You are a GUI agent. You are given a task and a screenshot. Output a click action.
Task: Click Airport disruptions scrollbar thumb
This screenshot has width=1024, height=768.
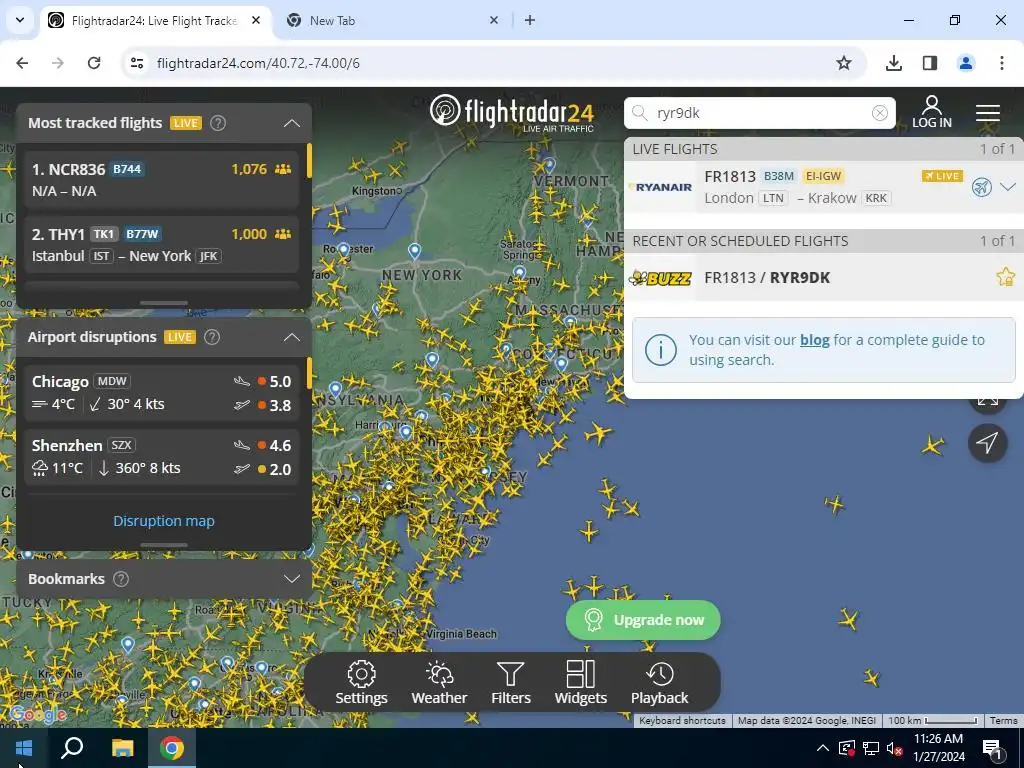tap(310, 374)
